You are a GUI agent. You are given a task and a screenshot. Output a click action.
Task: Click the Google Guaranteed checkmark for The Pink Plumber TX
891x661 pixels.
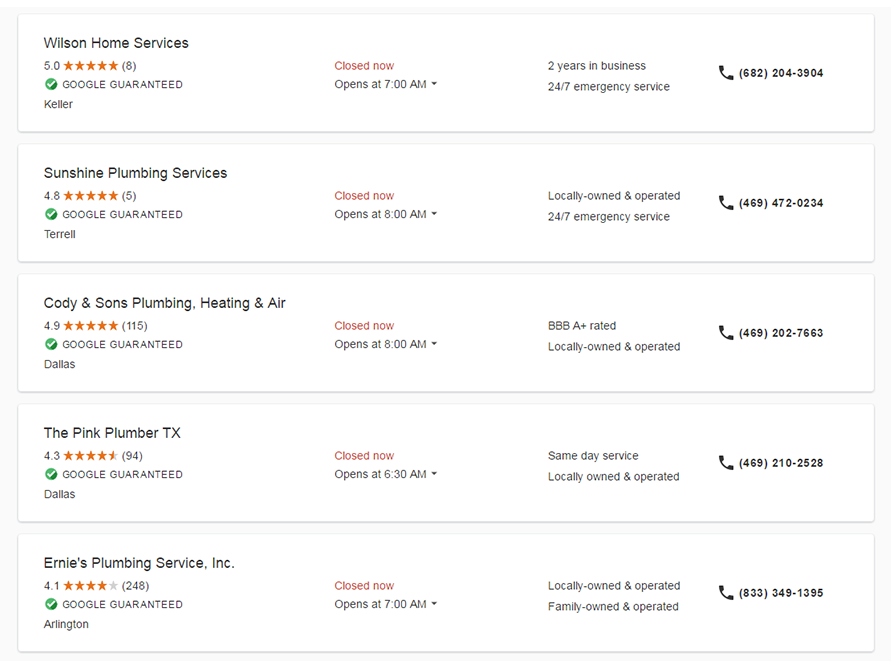click(x=51, y=474)
